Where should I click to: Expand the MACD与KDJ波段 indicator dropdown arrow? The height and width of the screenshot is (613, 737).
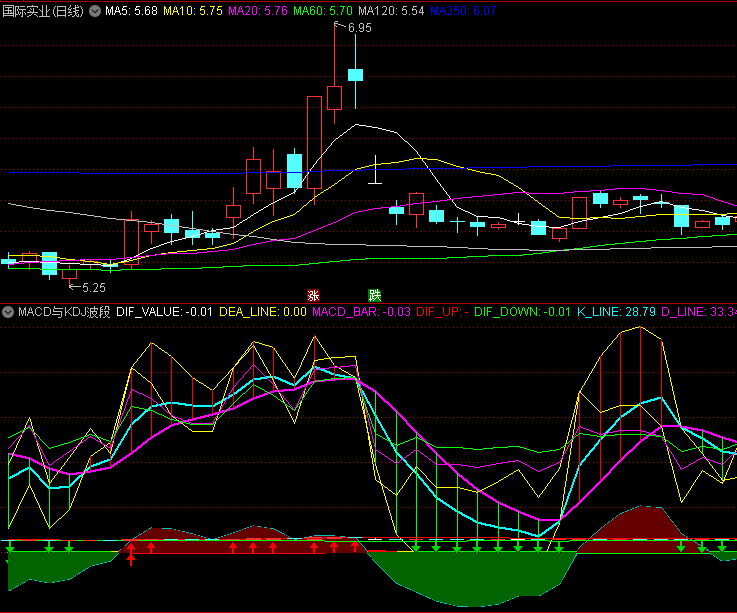coord(9,312)
